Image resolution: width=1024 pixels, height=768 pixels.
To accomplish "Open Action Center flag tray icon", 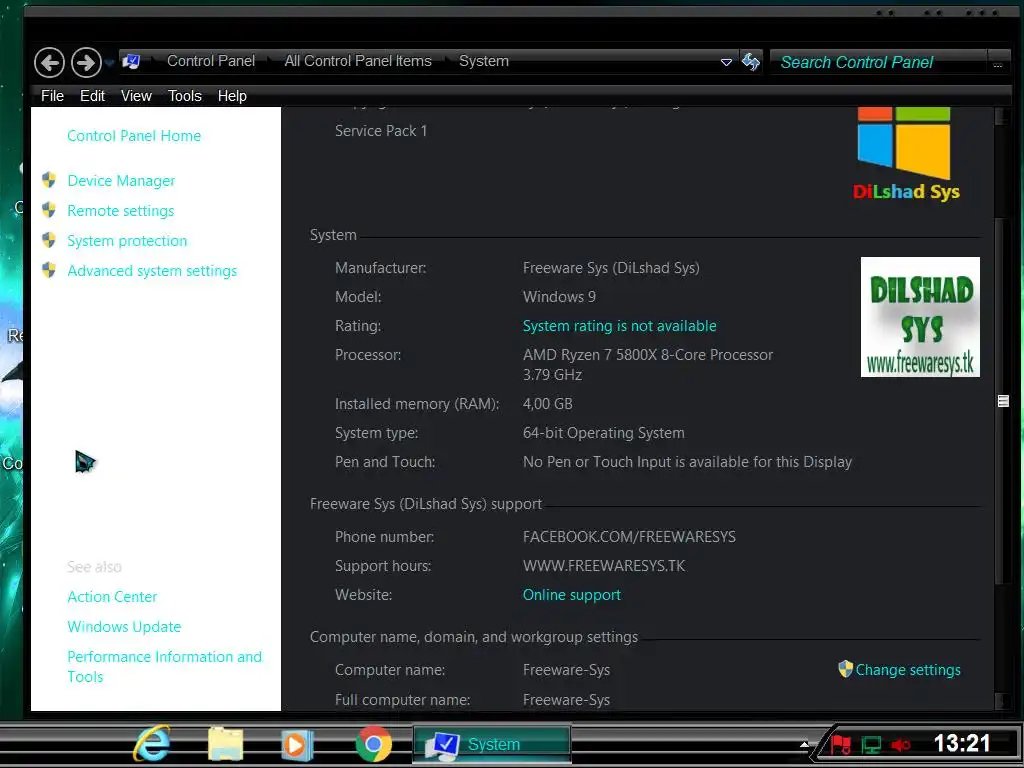I will pyautogui.click(x=841, y=744).
